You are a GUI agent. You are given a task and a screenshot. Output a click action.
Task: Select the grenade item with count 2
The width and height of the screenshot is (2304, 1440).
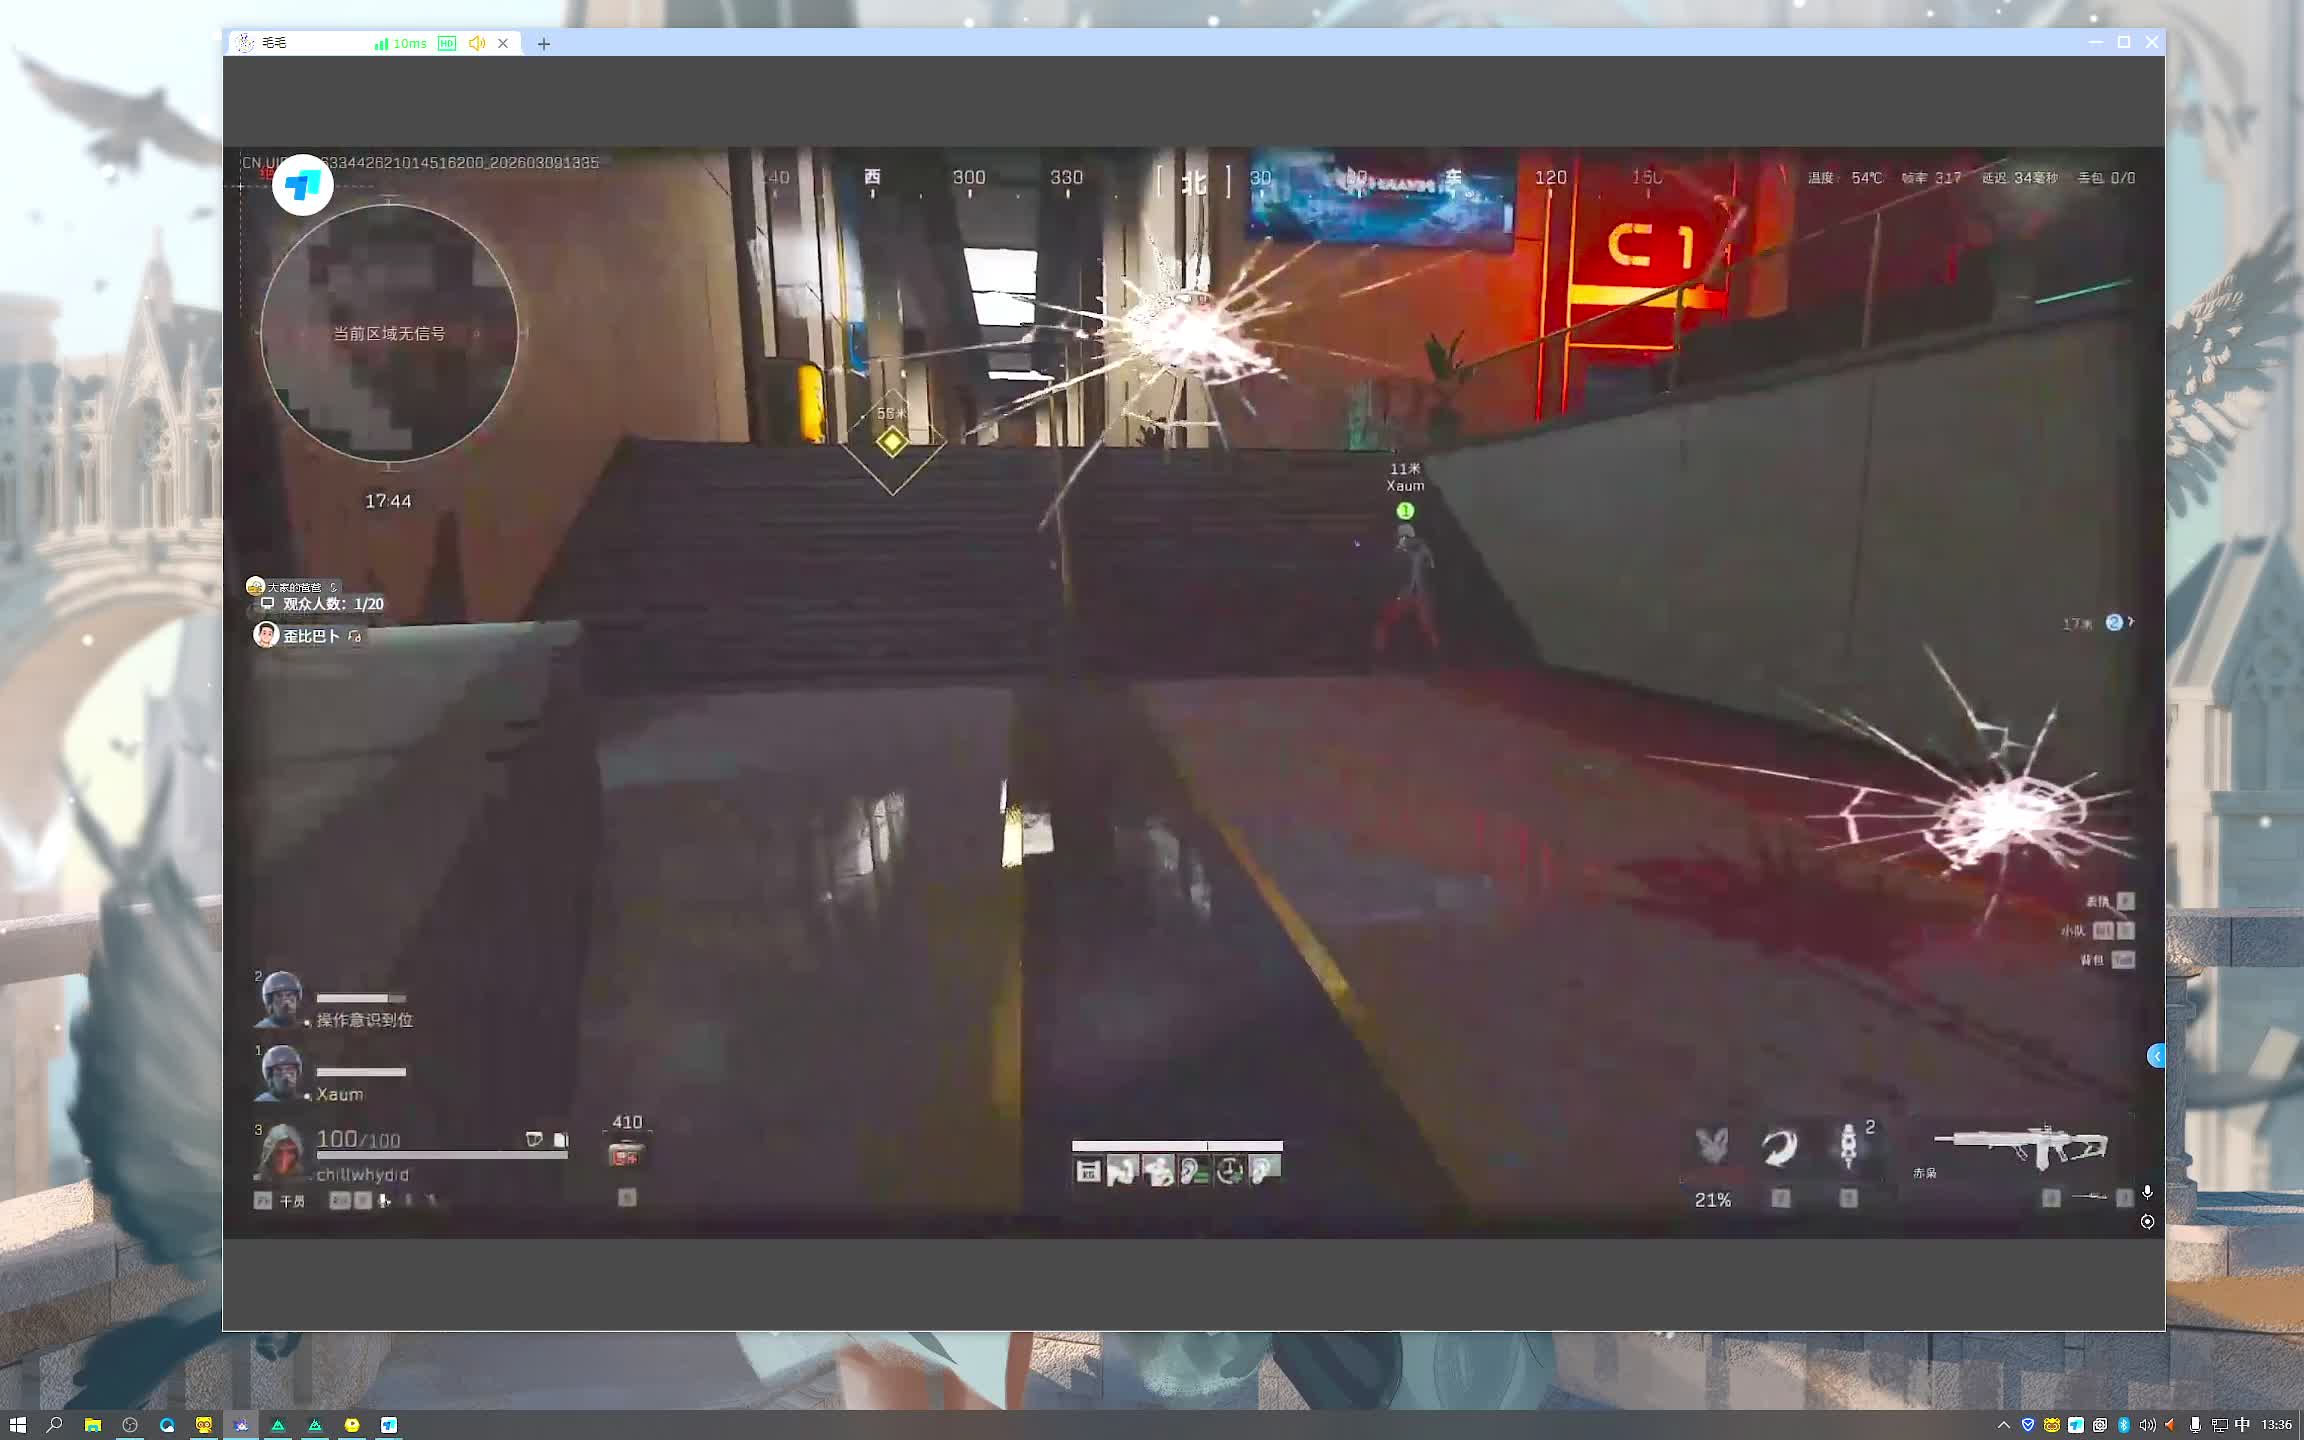1849,1145
